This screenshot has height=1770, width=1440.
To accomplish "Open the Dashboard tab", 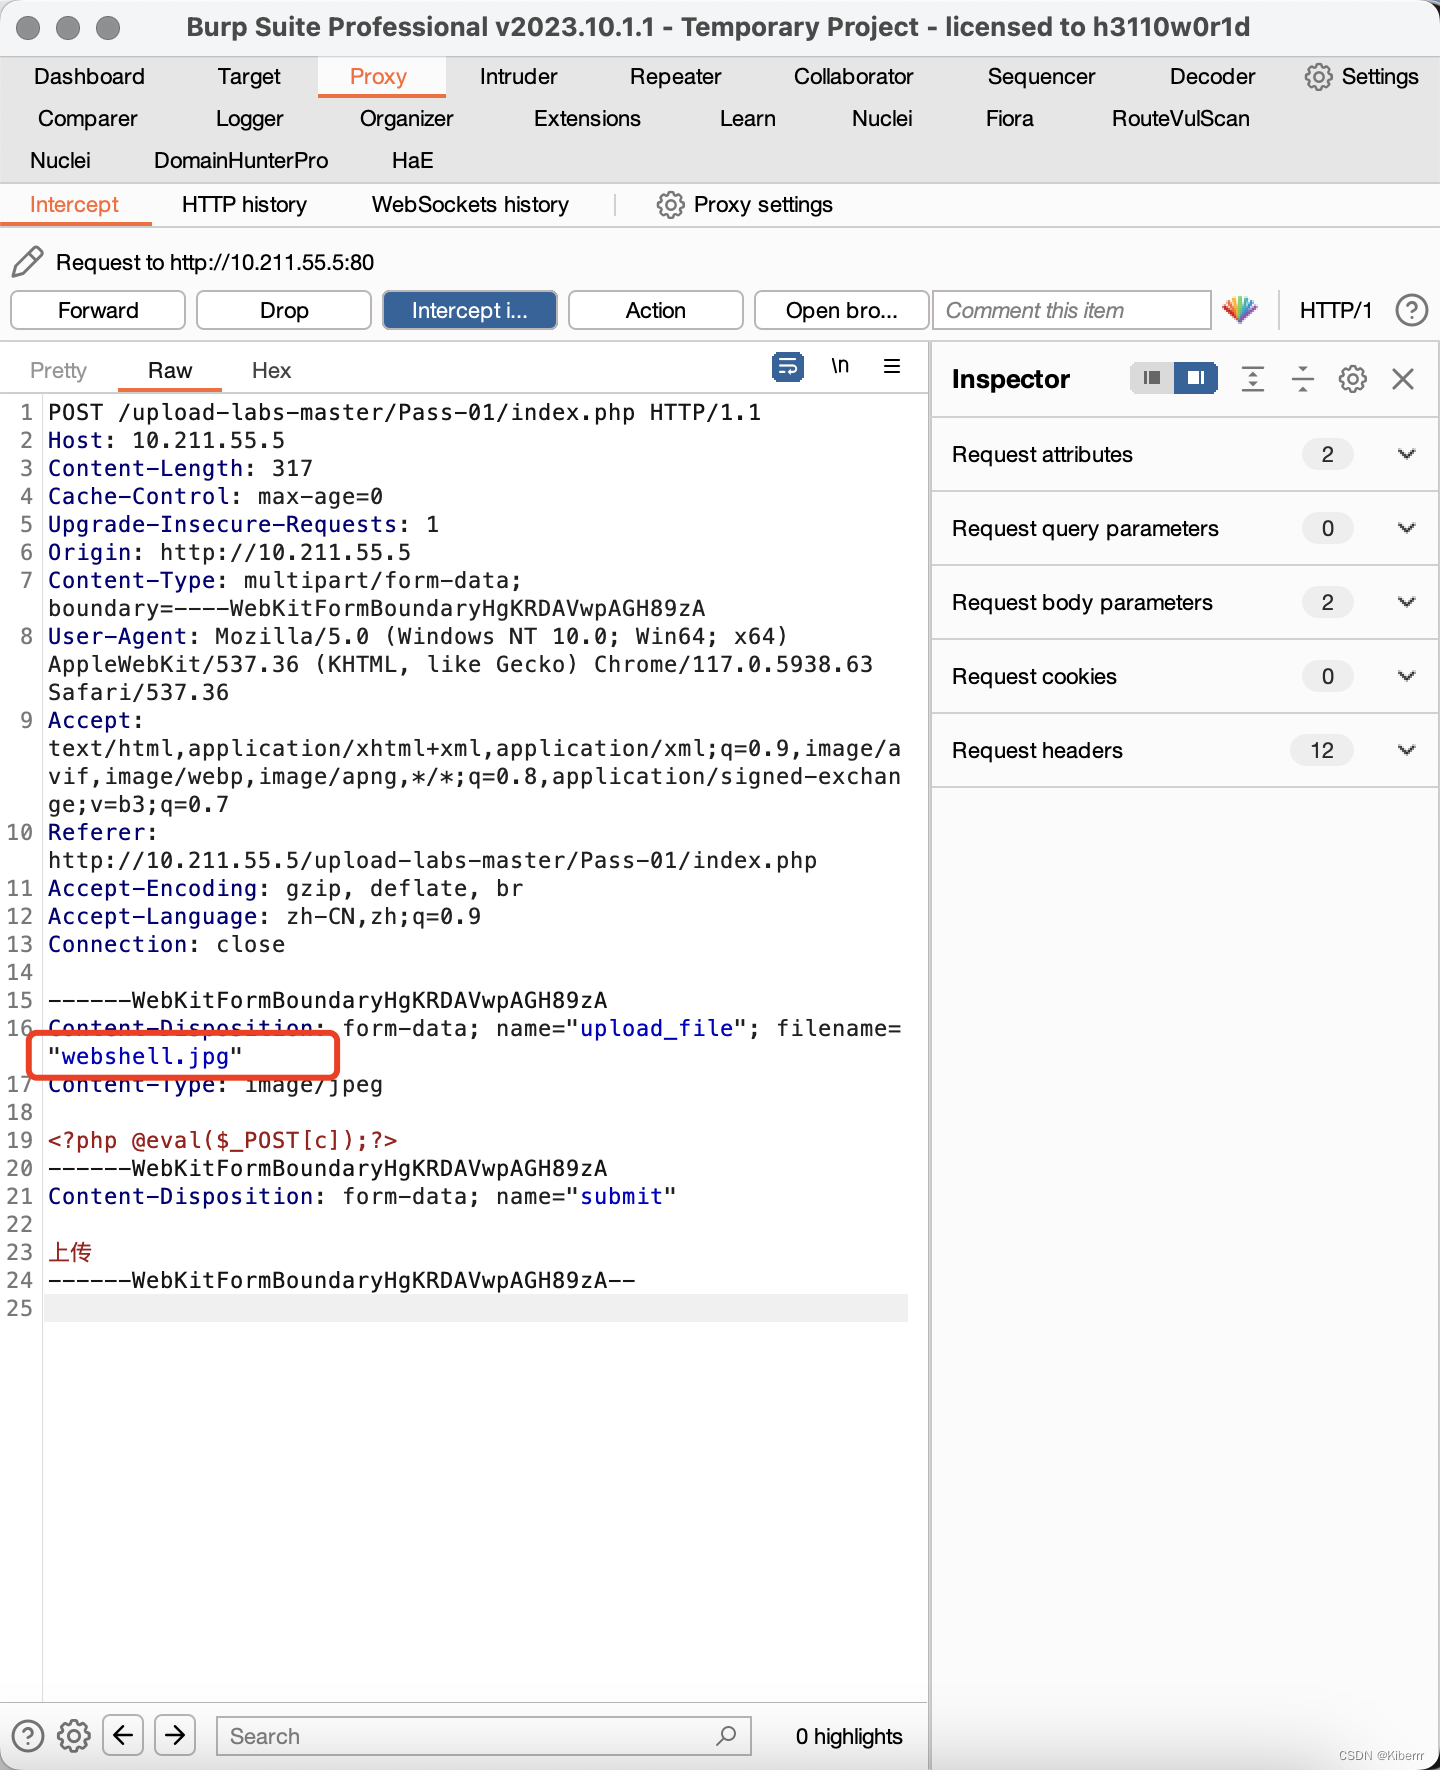I will (89, 77).
